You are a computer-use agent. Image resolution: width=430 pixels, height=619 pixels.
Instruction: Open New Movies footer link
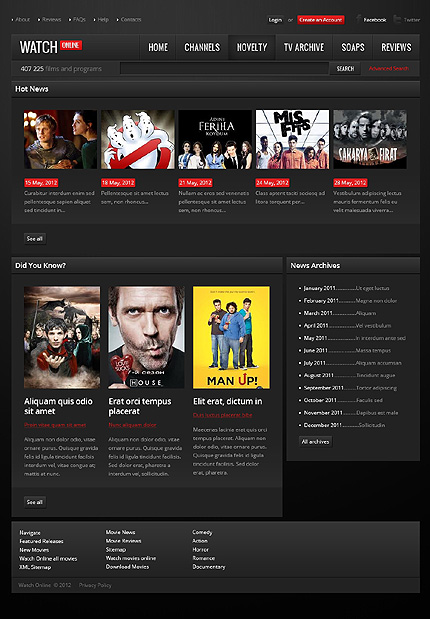pyautogui.click(x=34, y=550)
